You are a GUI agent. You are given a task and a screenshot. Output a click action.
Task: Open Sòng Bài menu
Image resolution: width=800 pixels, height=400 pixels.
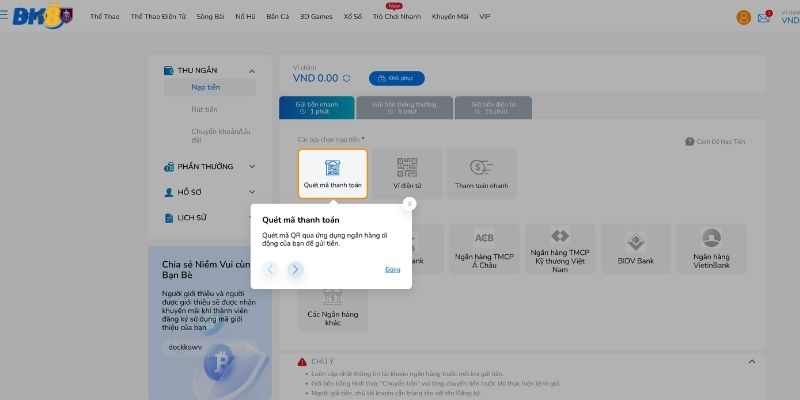[210, 16]
